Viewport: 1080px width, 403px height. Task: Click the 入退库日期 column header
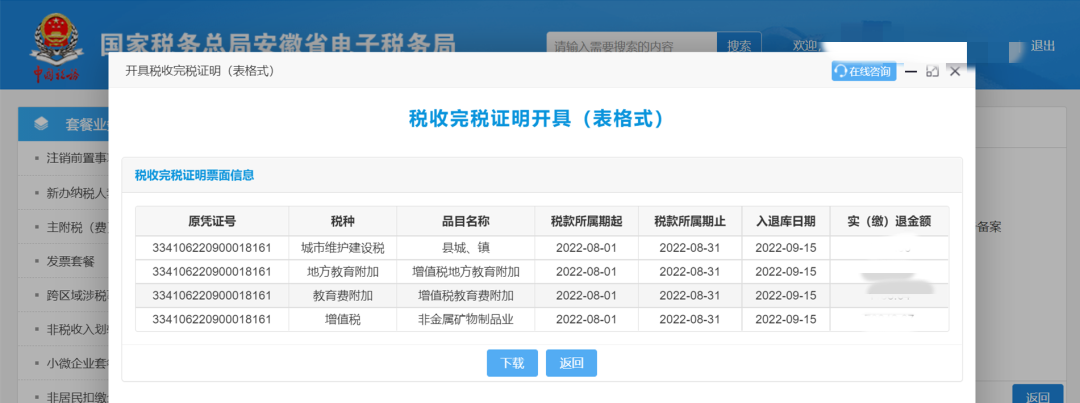pos(785,221)
